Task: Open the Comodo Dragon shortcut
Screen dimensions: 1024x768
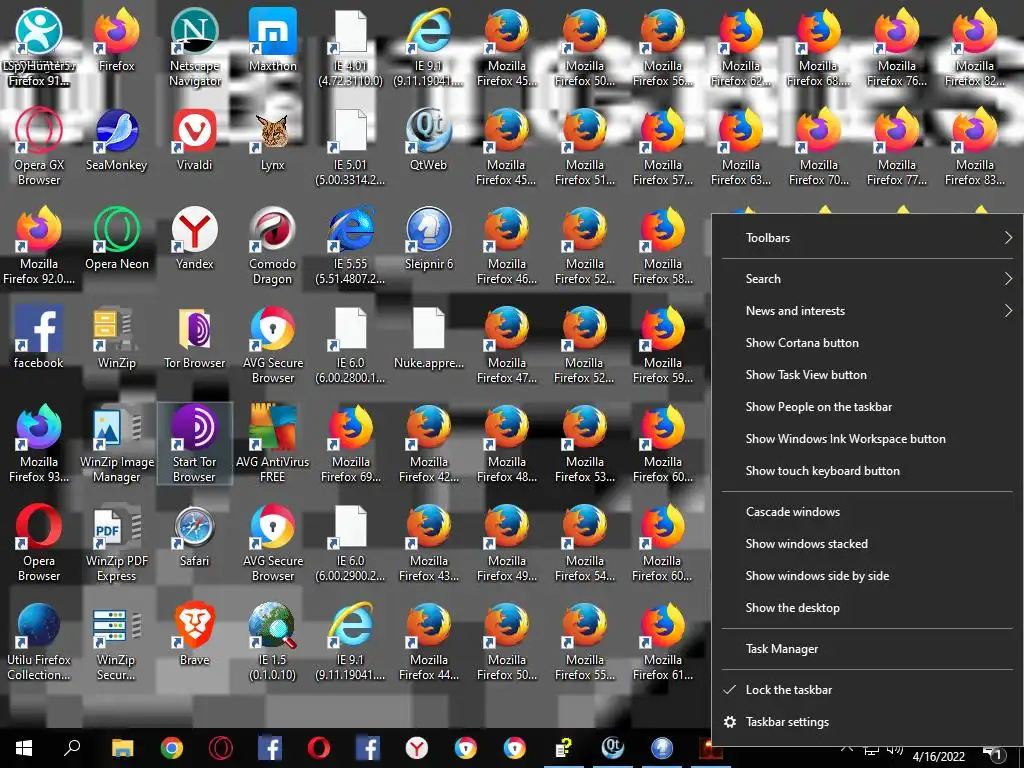Action: [272, 246]
